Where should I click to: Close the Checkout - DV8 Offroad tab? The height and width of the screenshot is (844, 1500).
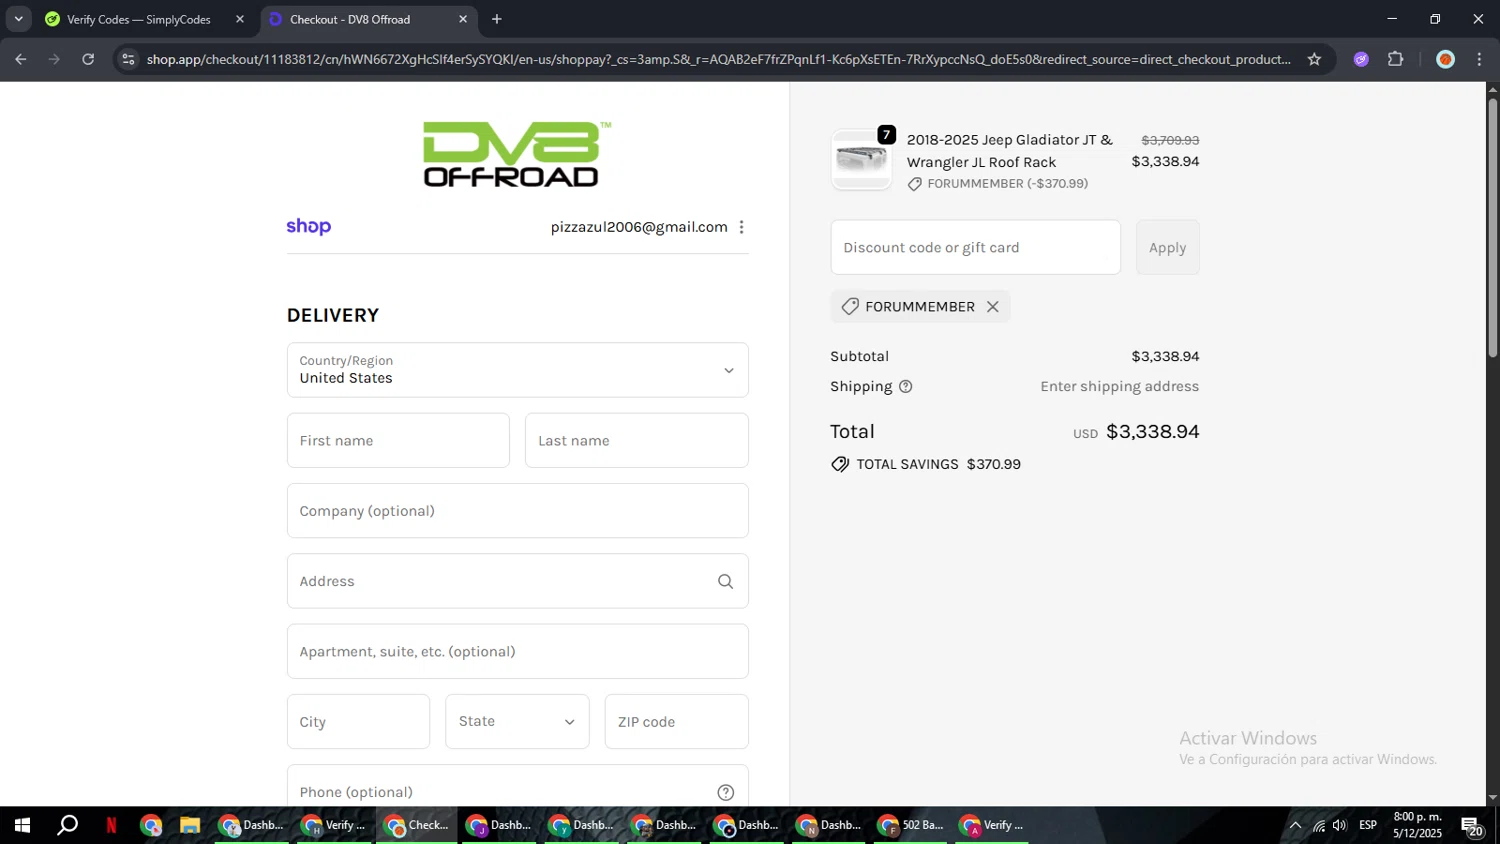[462, 19]
